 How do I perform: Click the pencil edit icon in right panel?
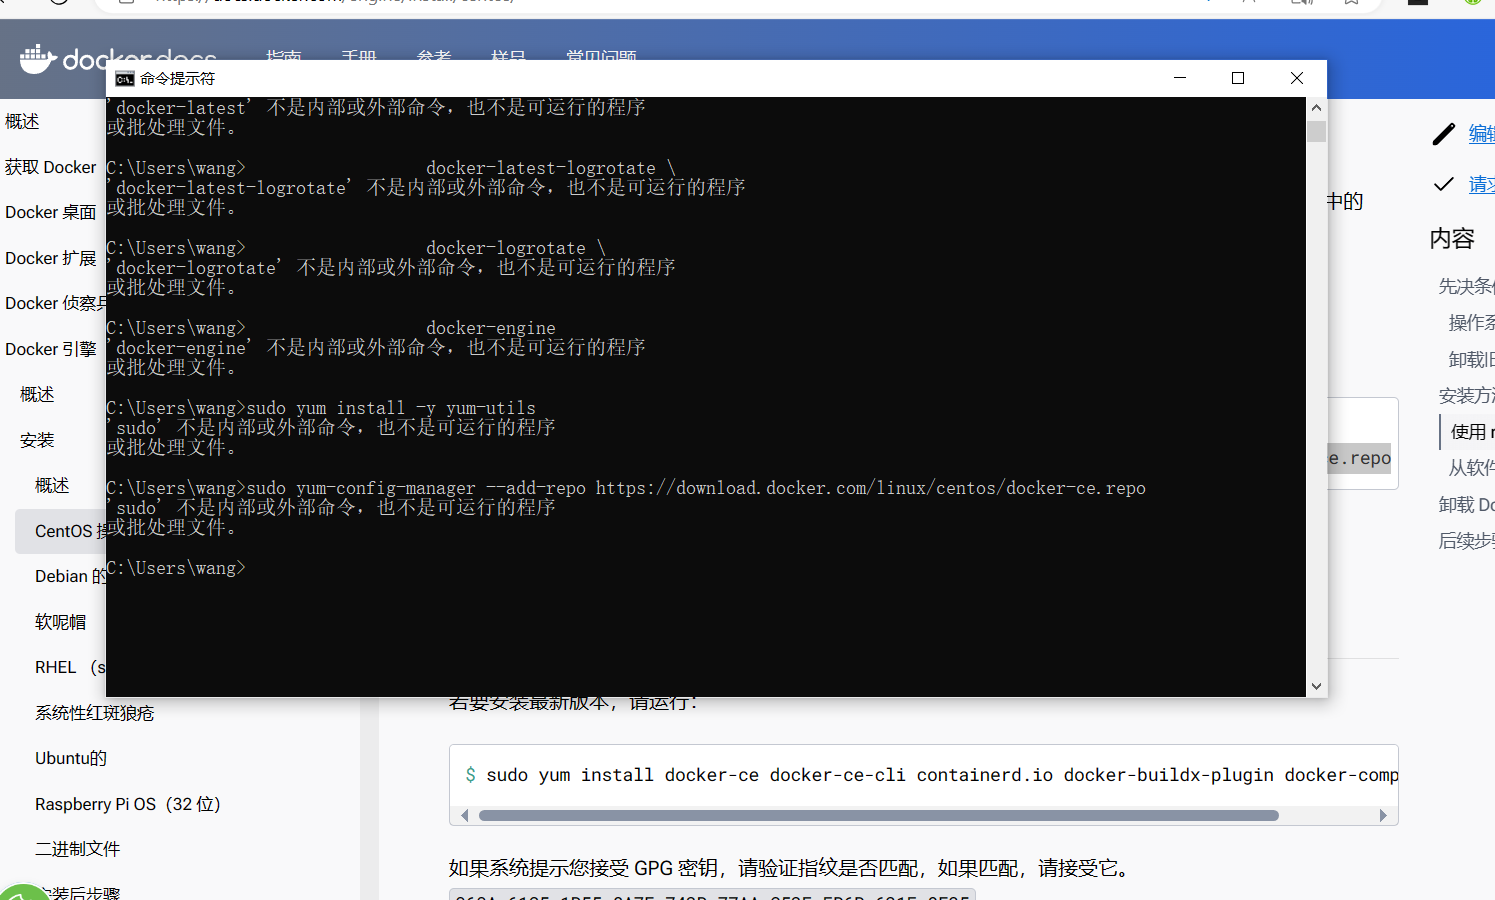(x=1443, y=134)
